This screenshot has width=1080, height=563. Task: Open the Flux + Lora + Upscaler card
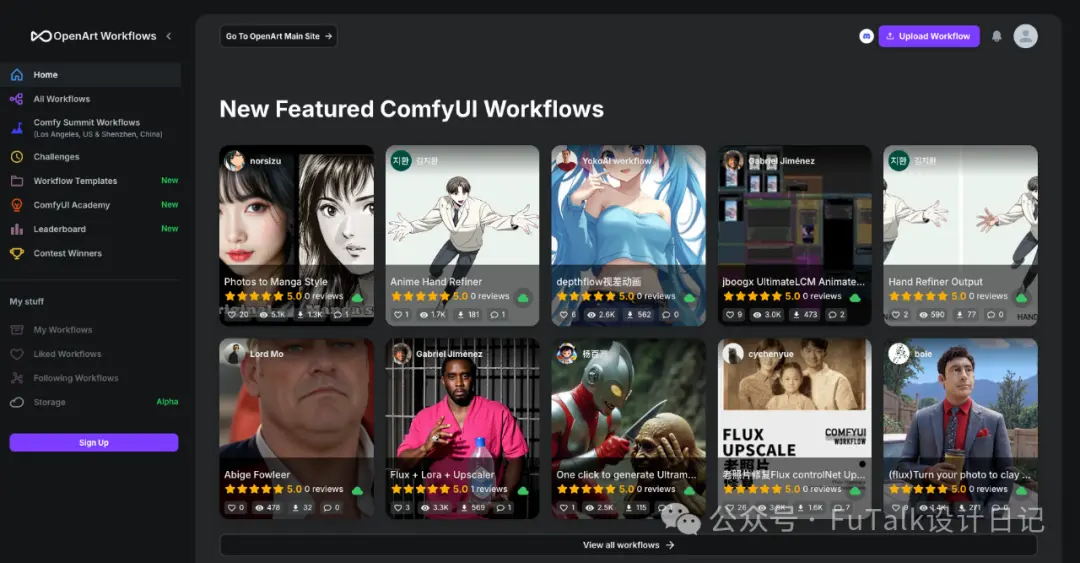462,428
